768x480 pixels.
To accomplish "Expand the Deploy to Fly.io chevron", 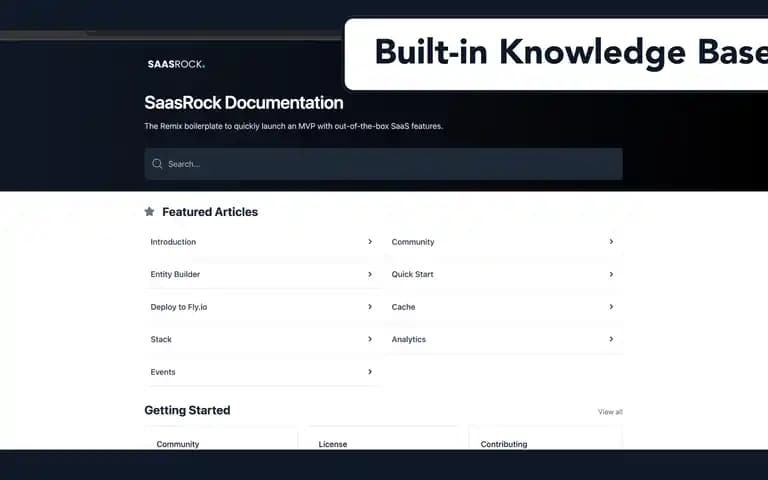I will tap(370, 307).
